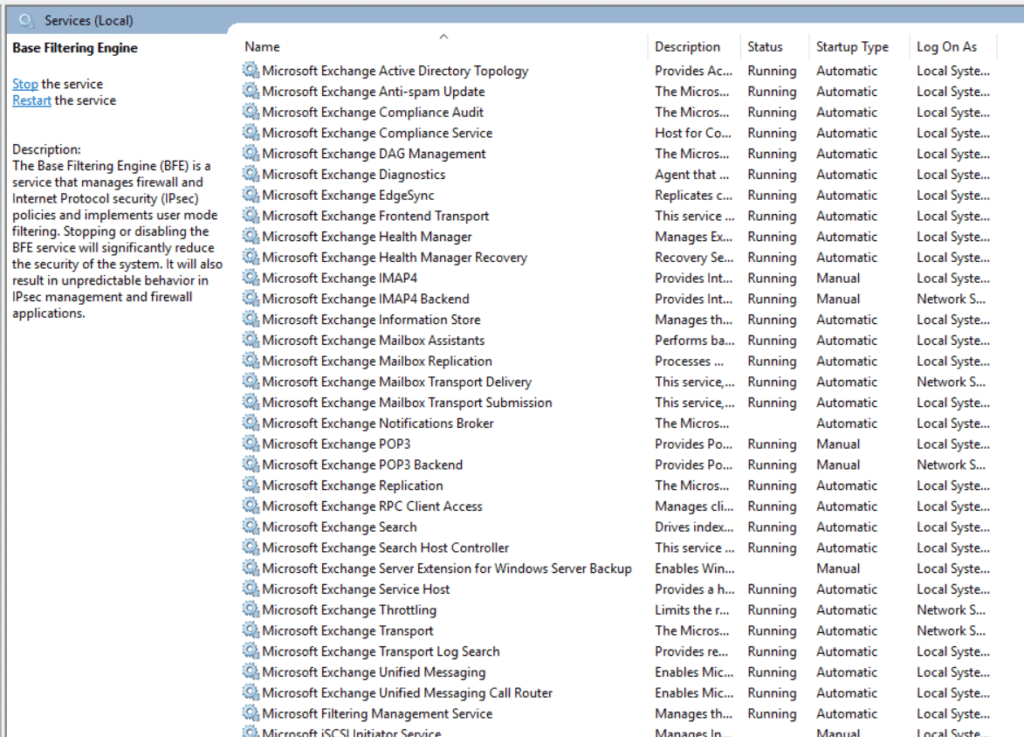Click the Services (Local) magnifier icon in header
Viewport: 1024px width, 737px height.
coord(26,20)
